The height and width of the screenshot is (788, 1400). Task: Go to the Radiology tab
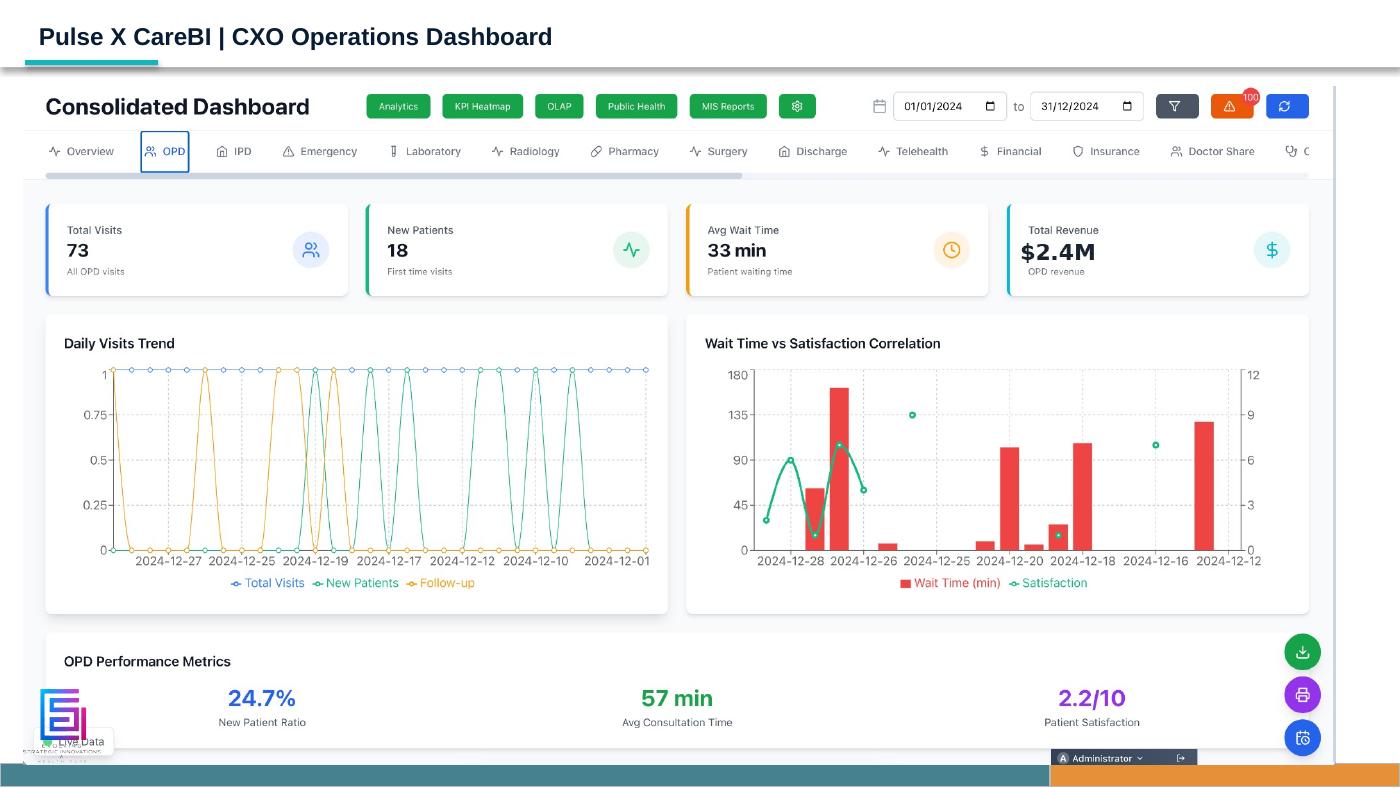coord(525,152)
